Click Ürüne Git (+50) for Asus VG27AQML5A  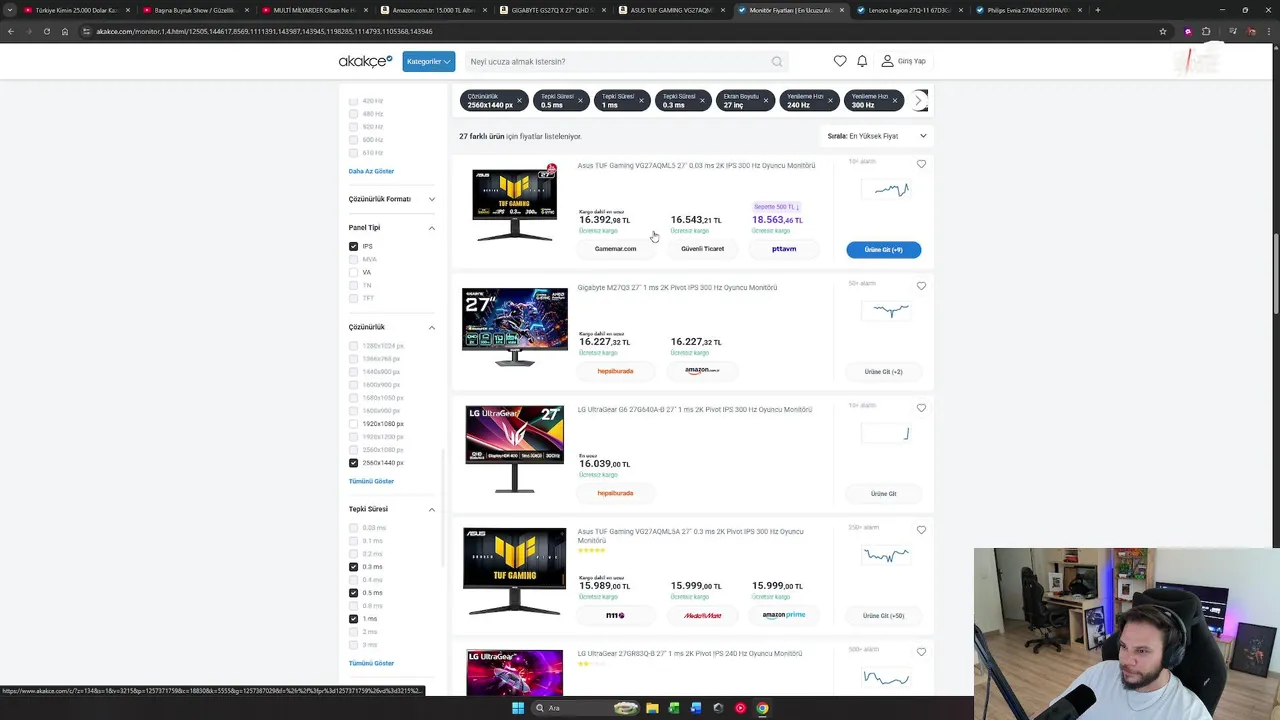coord(883,616)
